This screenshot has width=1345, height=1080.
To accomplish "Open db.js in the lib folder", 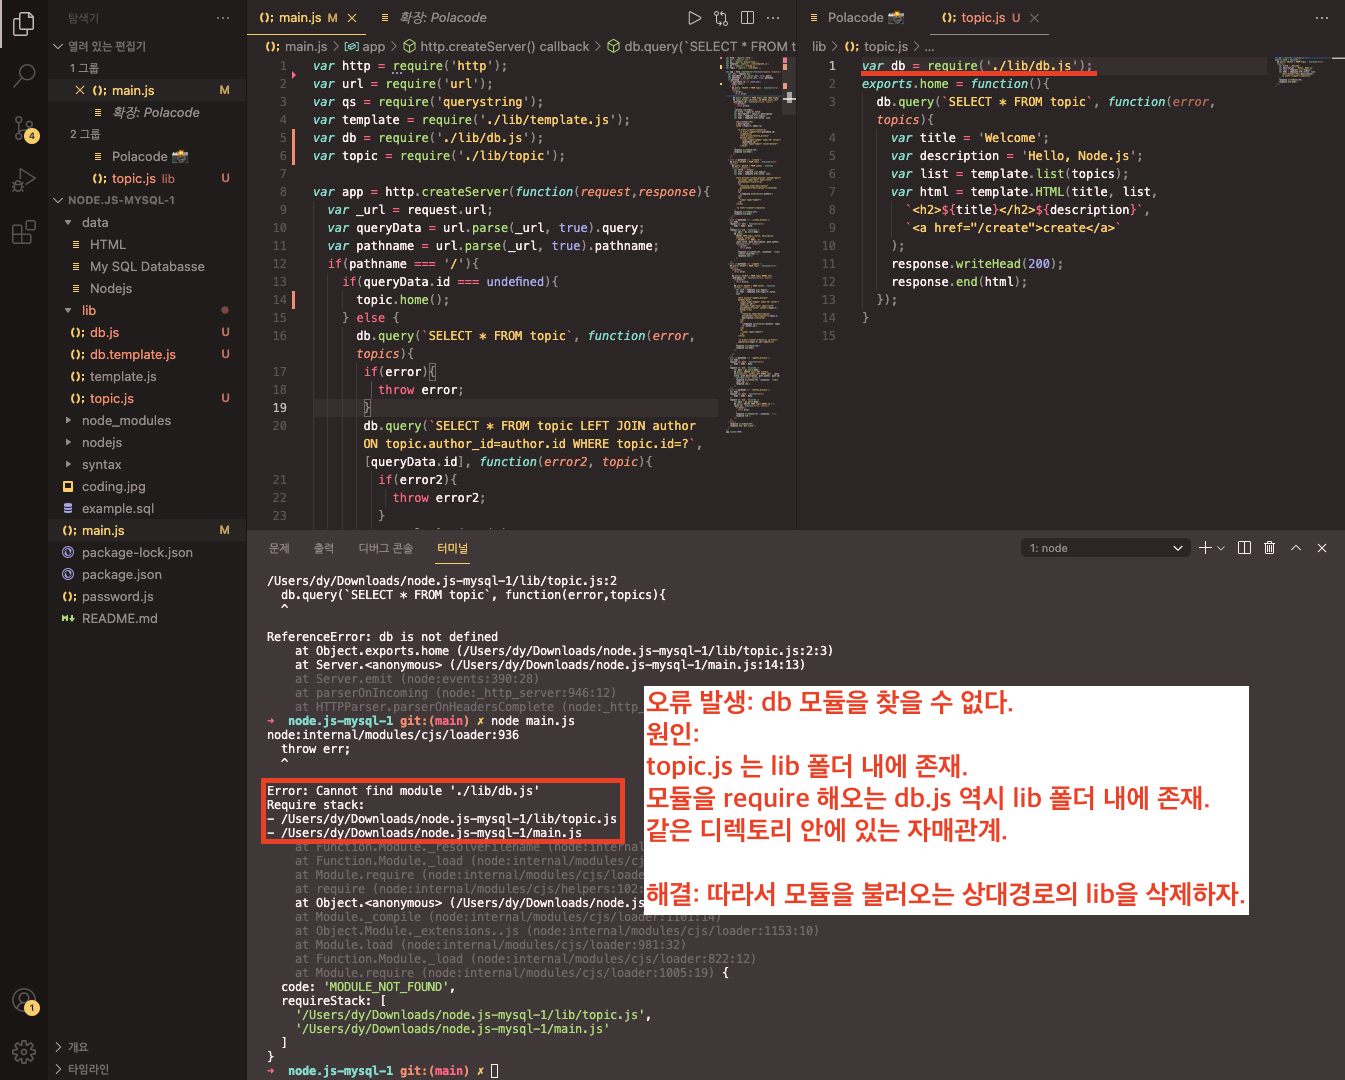I will [x=147, y=332].
